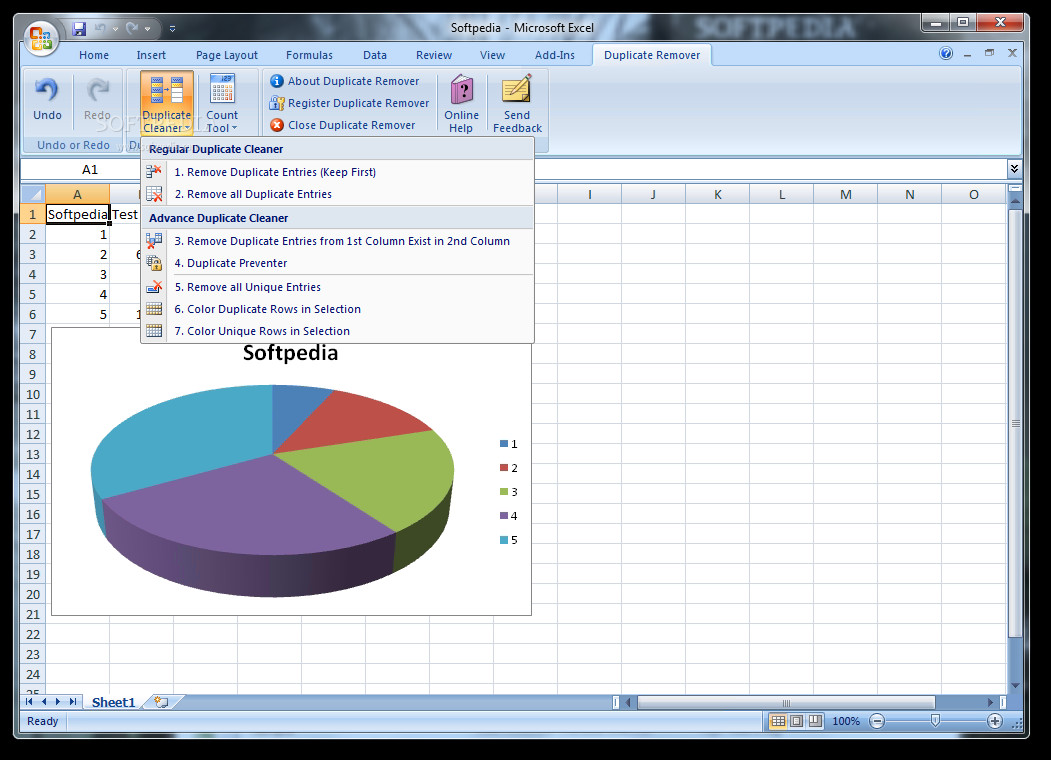Open the Count Tool dropdown
This screenshot has width=1051, height=760.
coord(222,103)
